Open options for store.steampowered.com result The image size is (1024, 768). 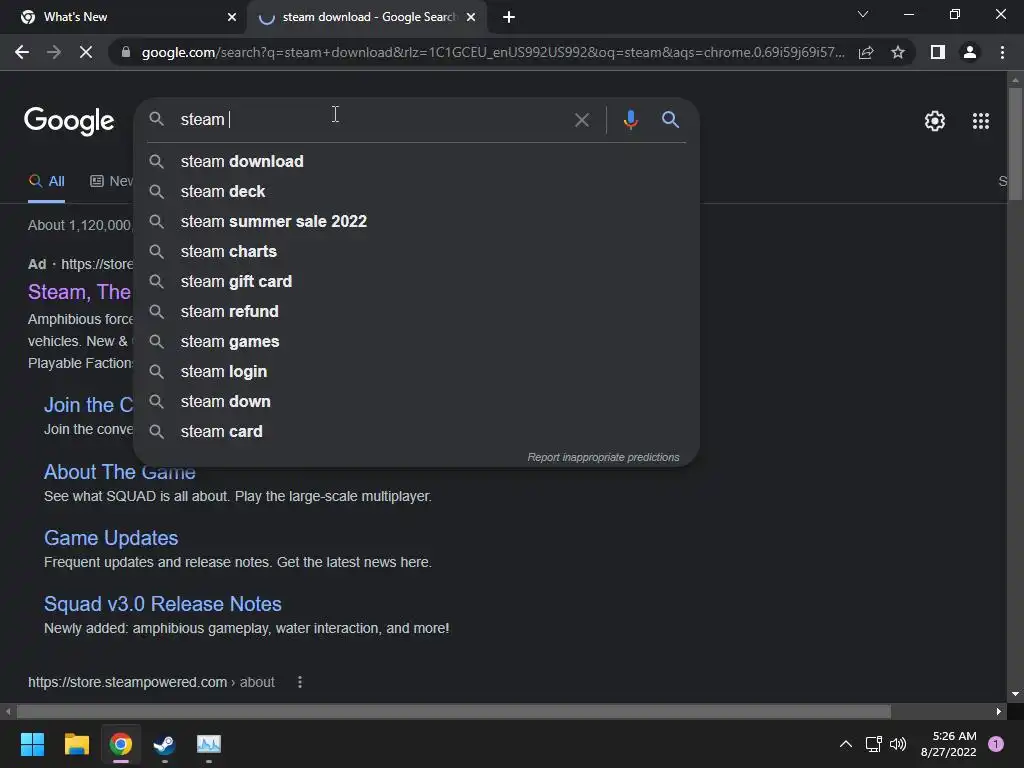[x=300, y=682]
